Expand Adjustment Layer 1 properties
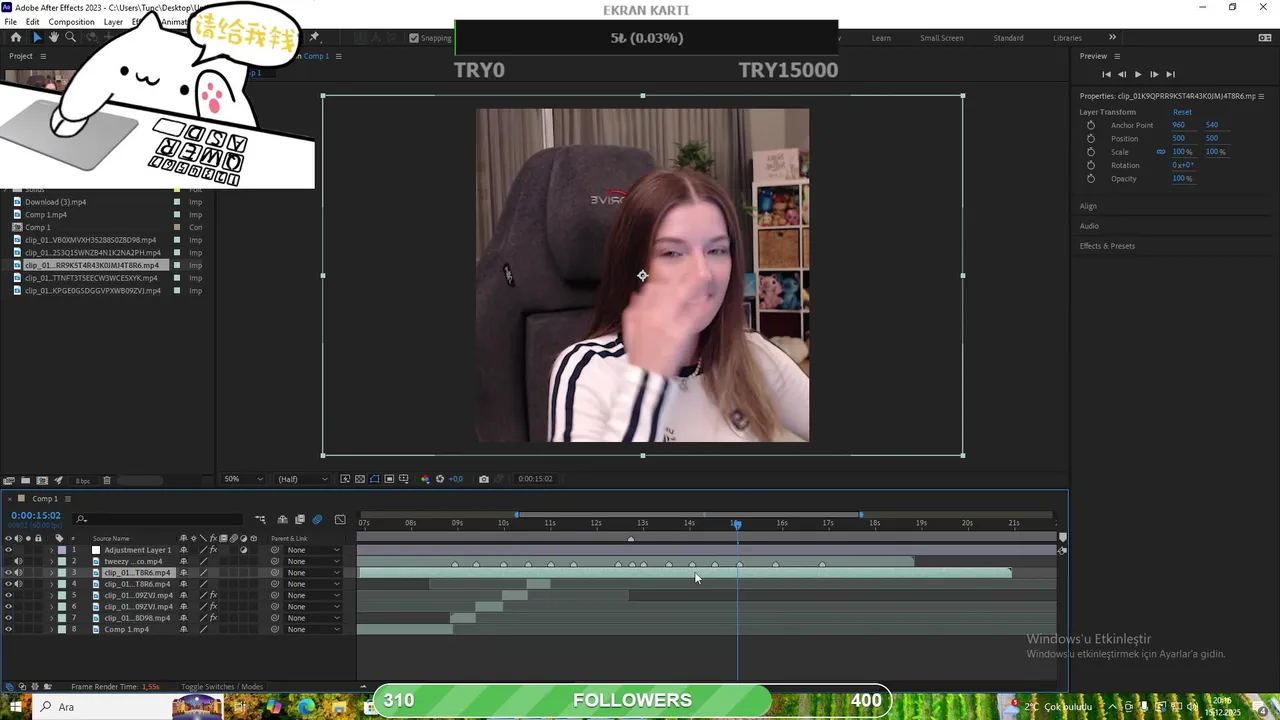Image resolution: width=1280 pixels, height=720 pixels. [x=51, y=550]
